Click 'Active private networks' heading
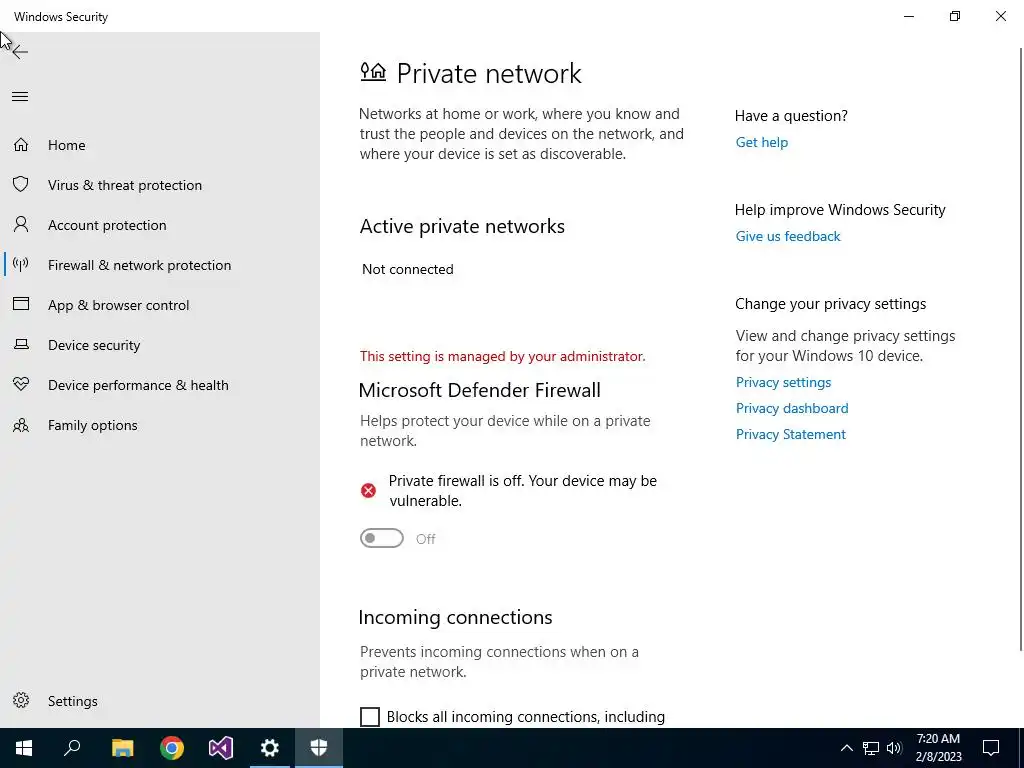 pos(462,226)
